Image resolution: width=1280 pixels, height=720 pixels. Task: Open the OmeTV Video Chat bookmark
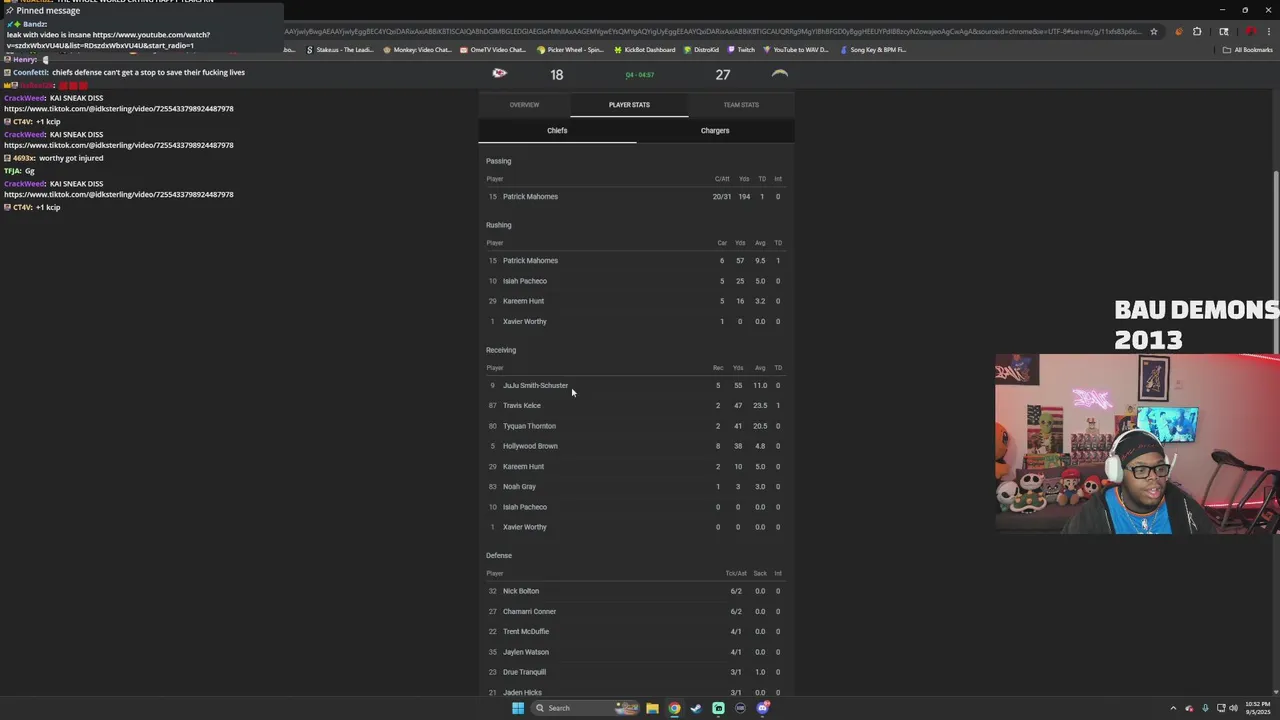(x=493, y=49)
